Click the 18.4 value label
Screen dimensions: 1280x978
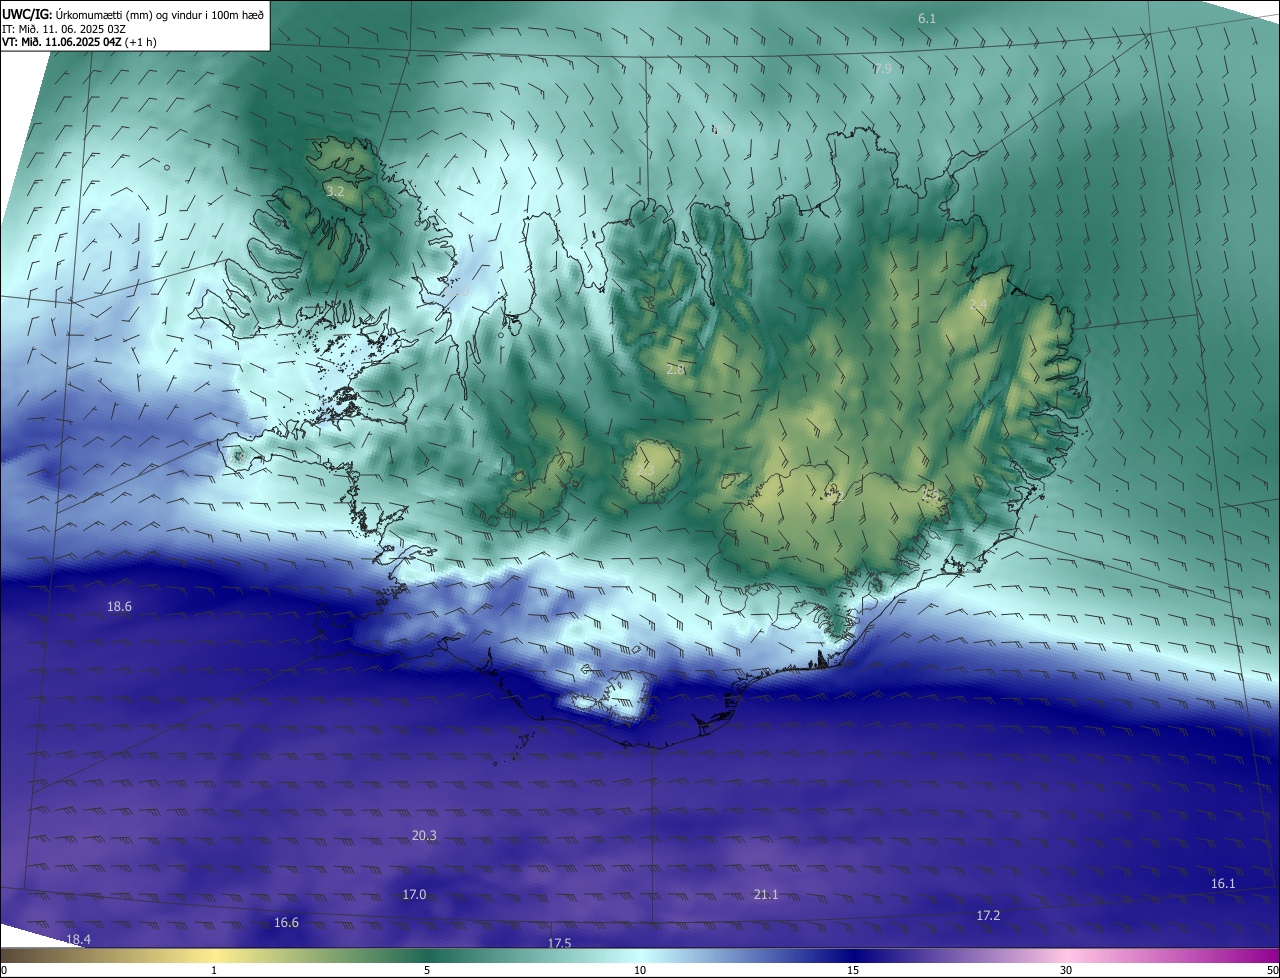78,940
